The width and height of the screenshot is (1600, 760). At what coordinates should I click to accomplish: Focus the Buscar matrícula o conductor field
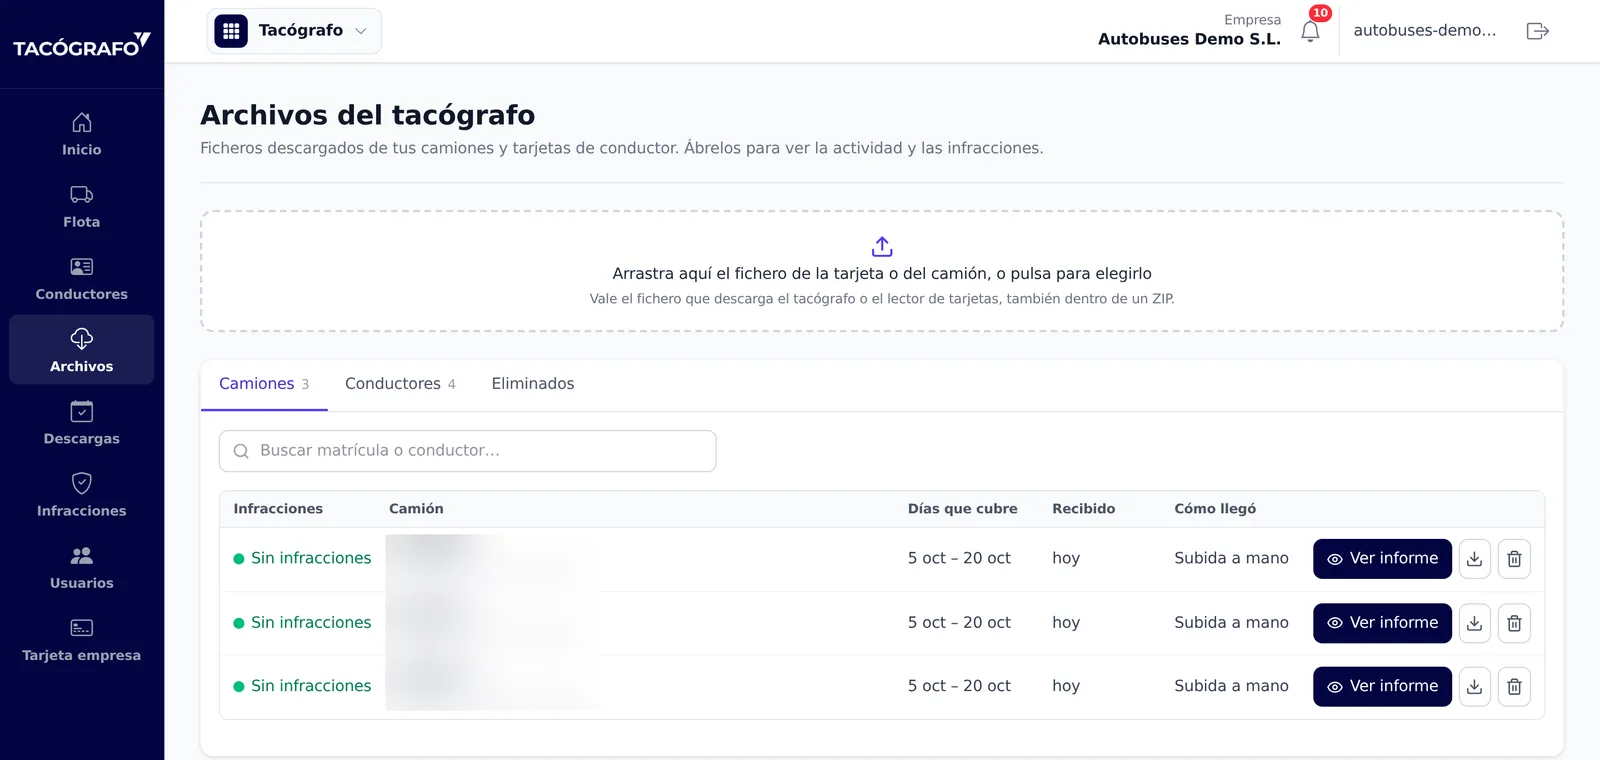tap(468, 451)
